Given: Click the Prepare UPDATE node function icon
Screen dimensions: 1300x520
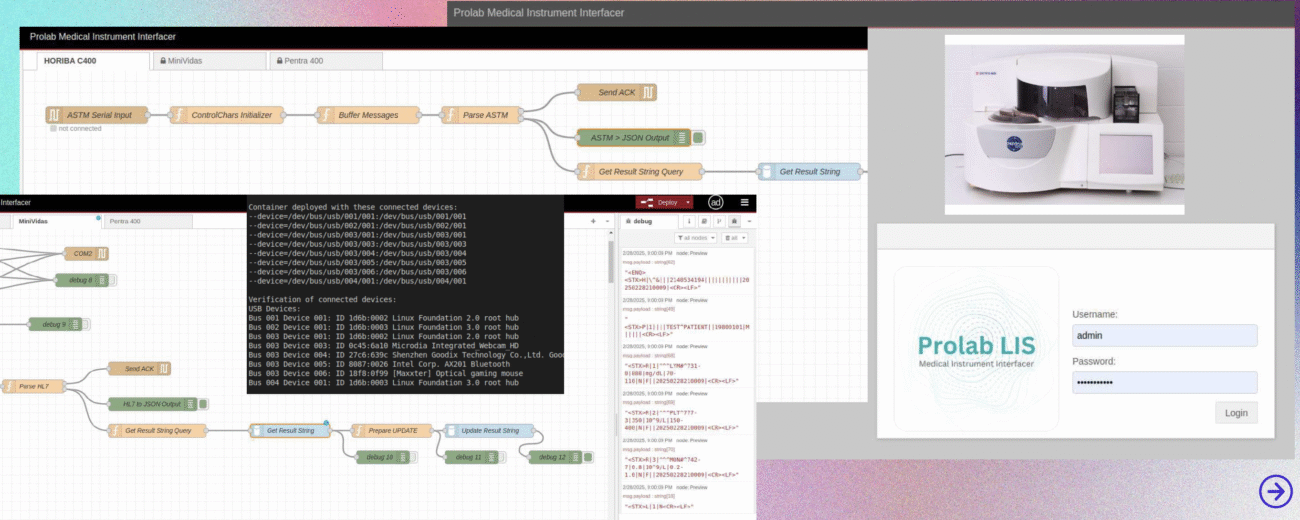Looking at the screenshot, I should click(x=358, y=430).
